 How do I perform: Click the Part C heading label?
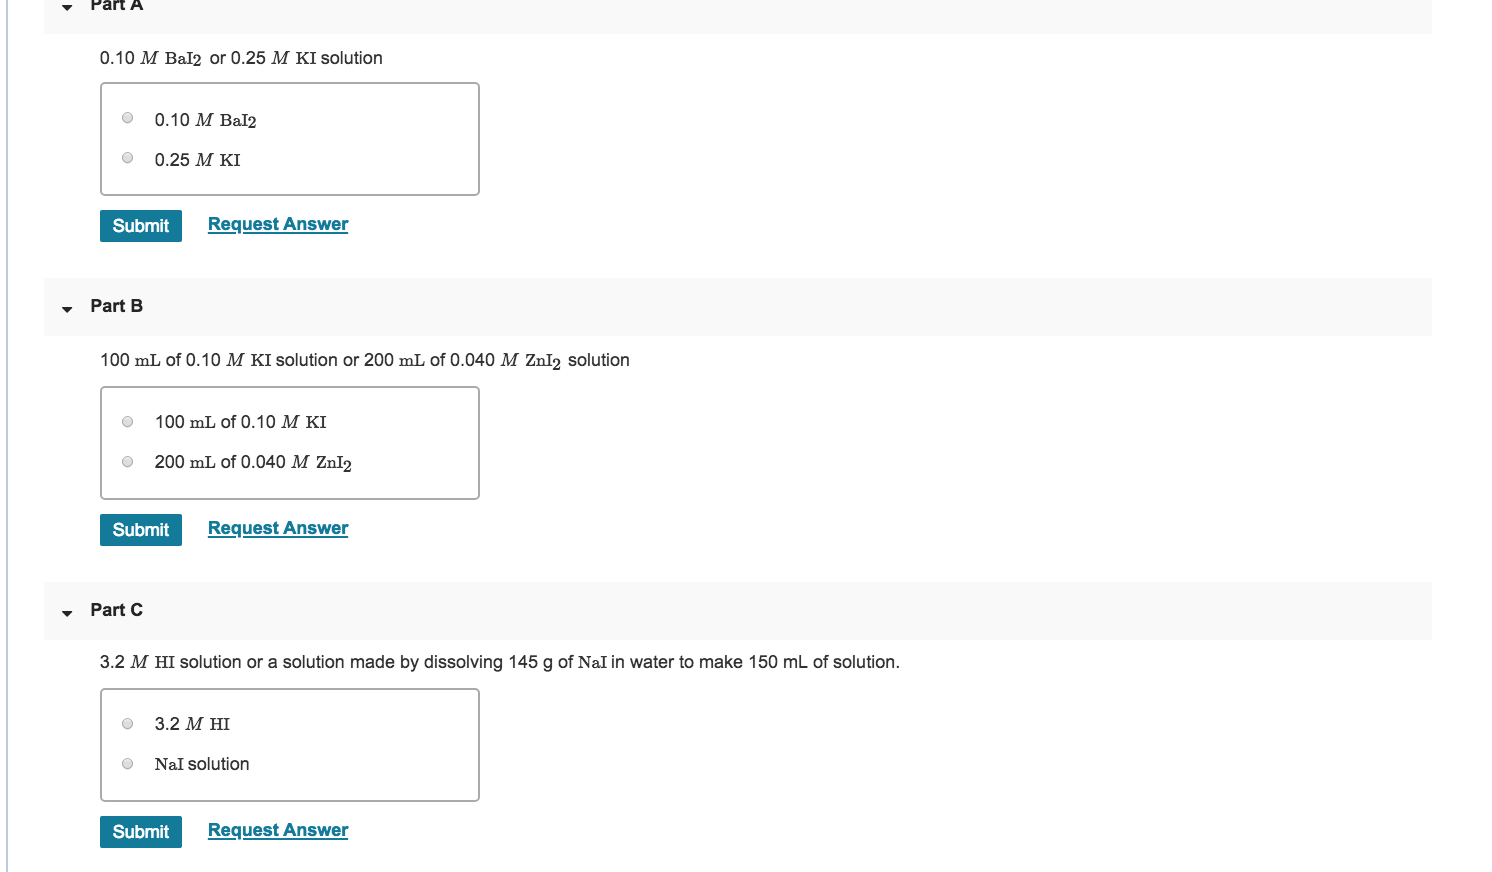pos(117,610)
